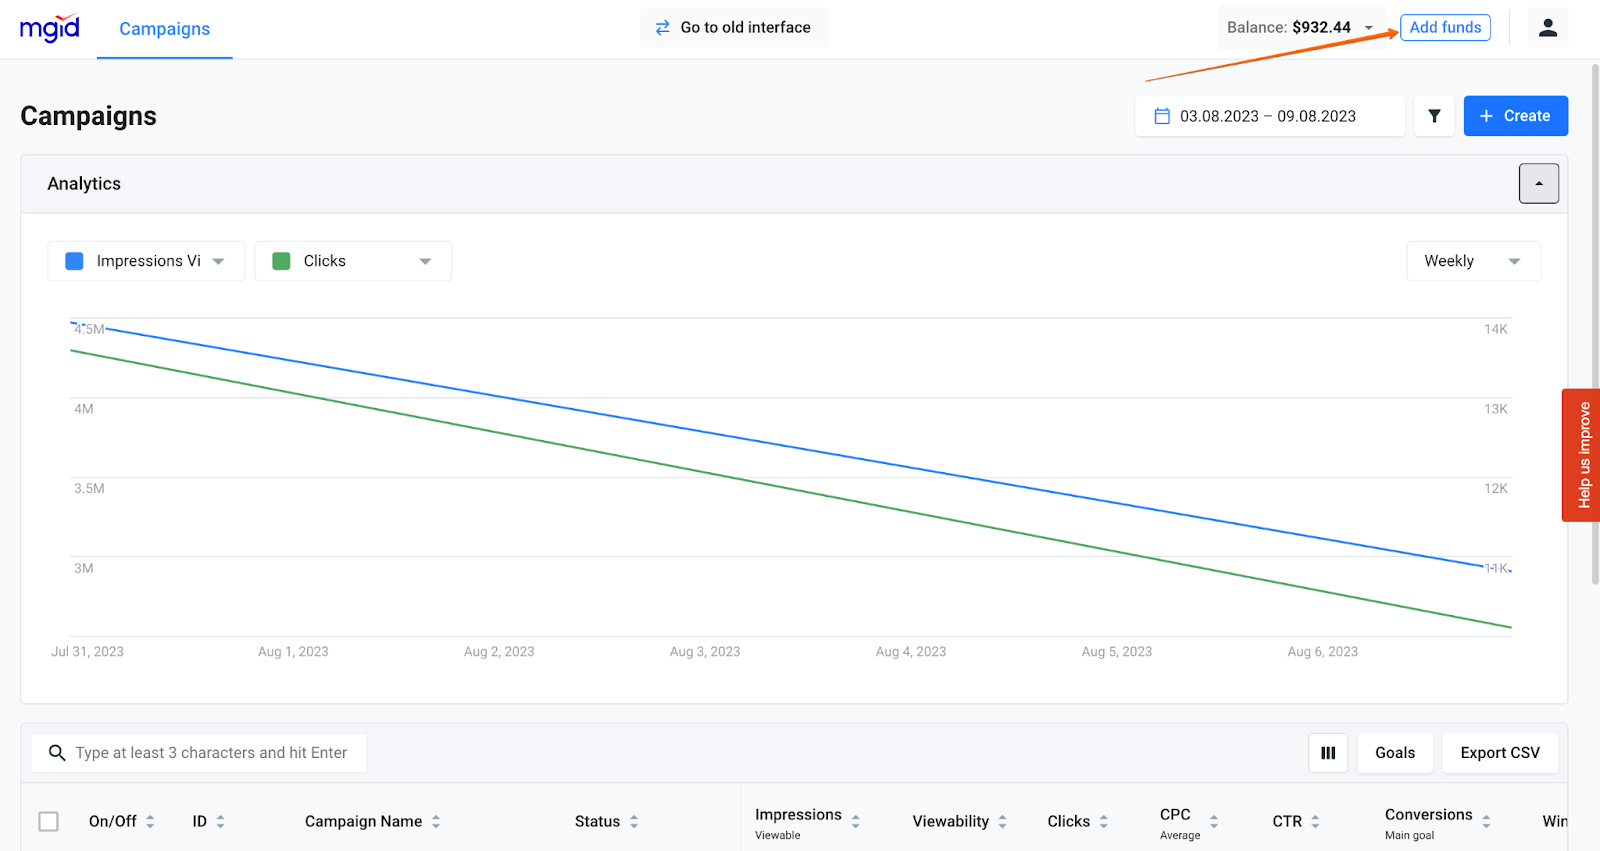Sort by Campaign Name arrows
1600x851 pixels.
tap(436, 822)
